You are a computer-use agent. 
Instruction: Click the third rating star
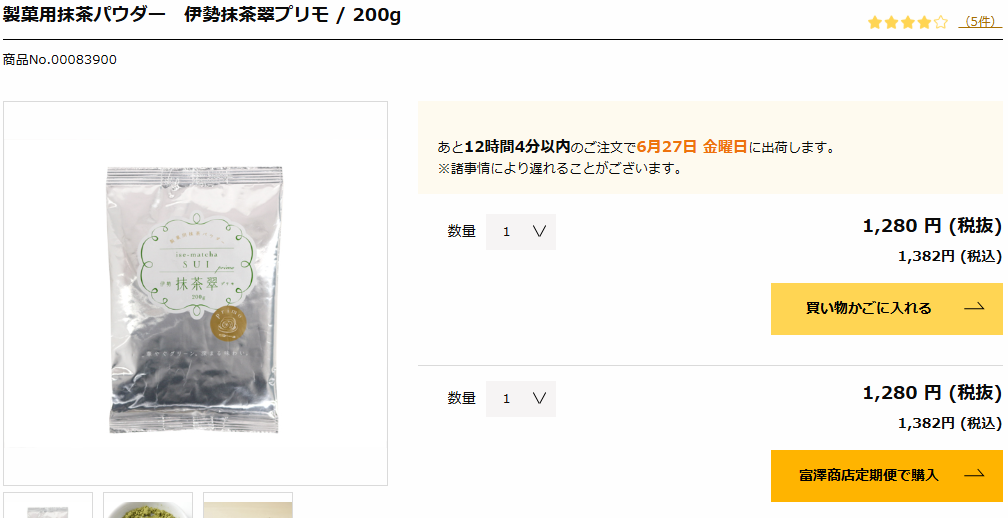(908, 22)
